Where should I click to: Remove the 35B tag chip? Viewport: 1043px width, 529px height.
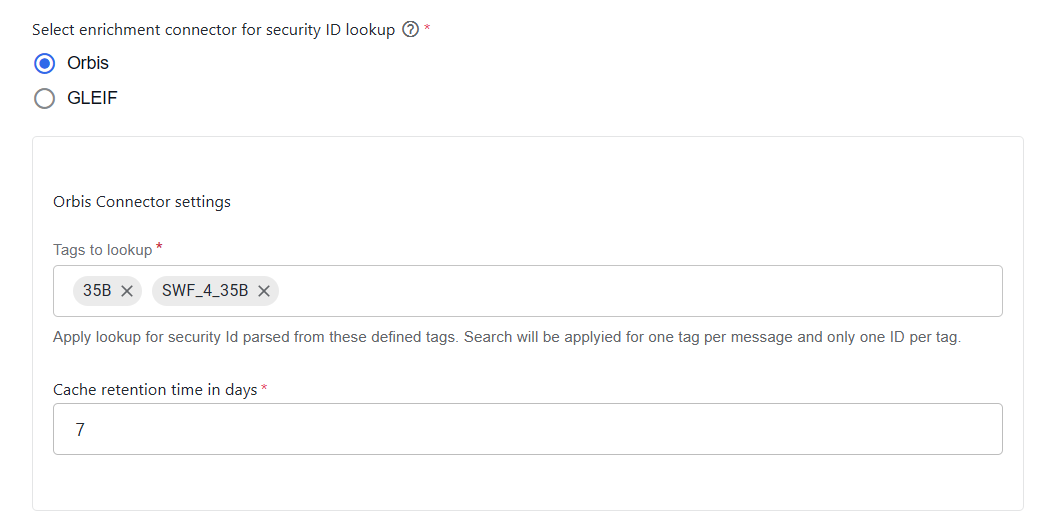click(127, 291)
